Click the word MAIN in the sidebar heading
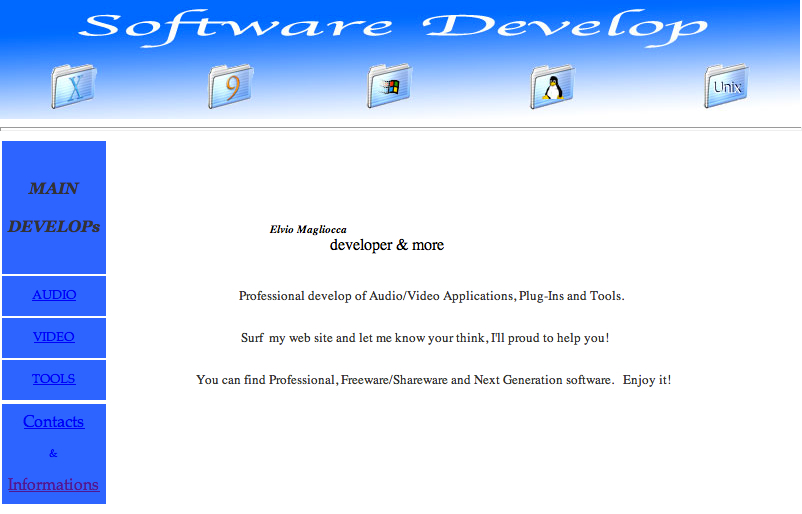 pos(54,188)
